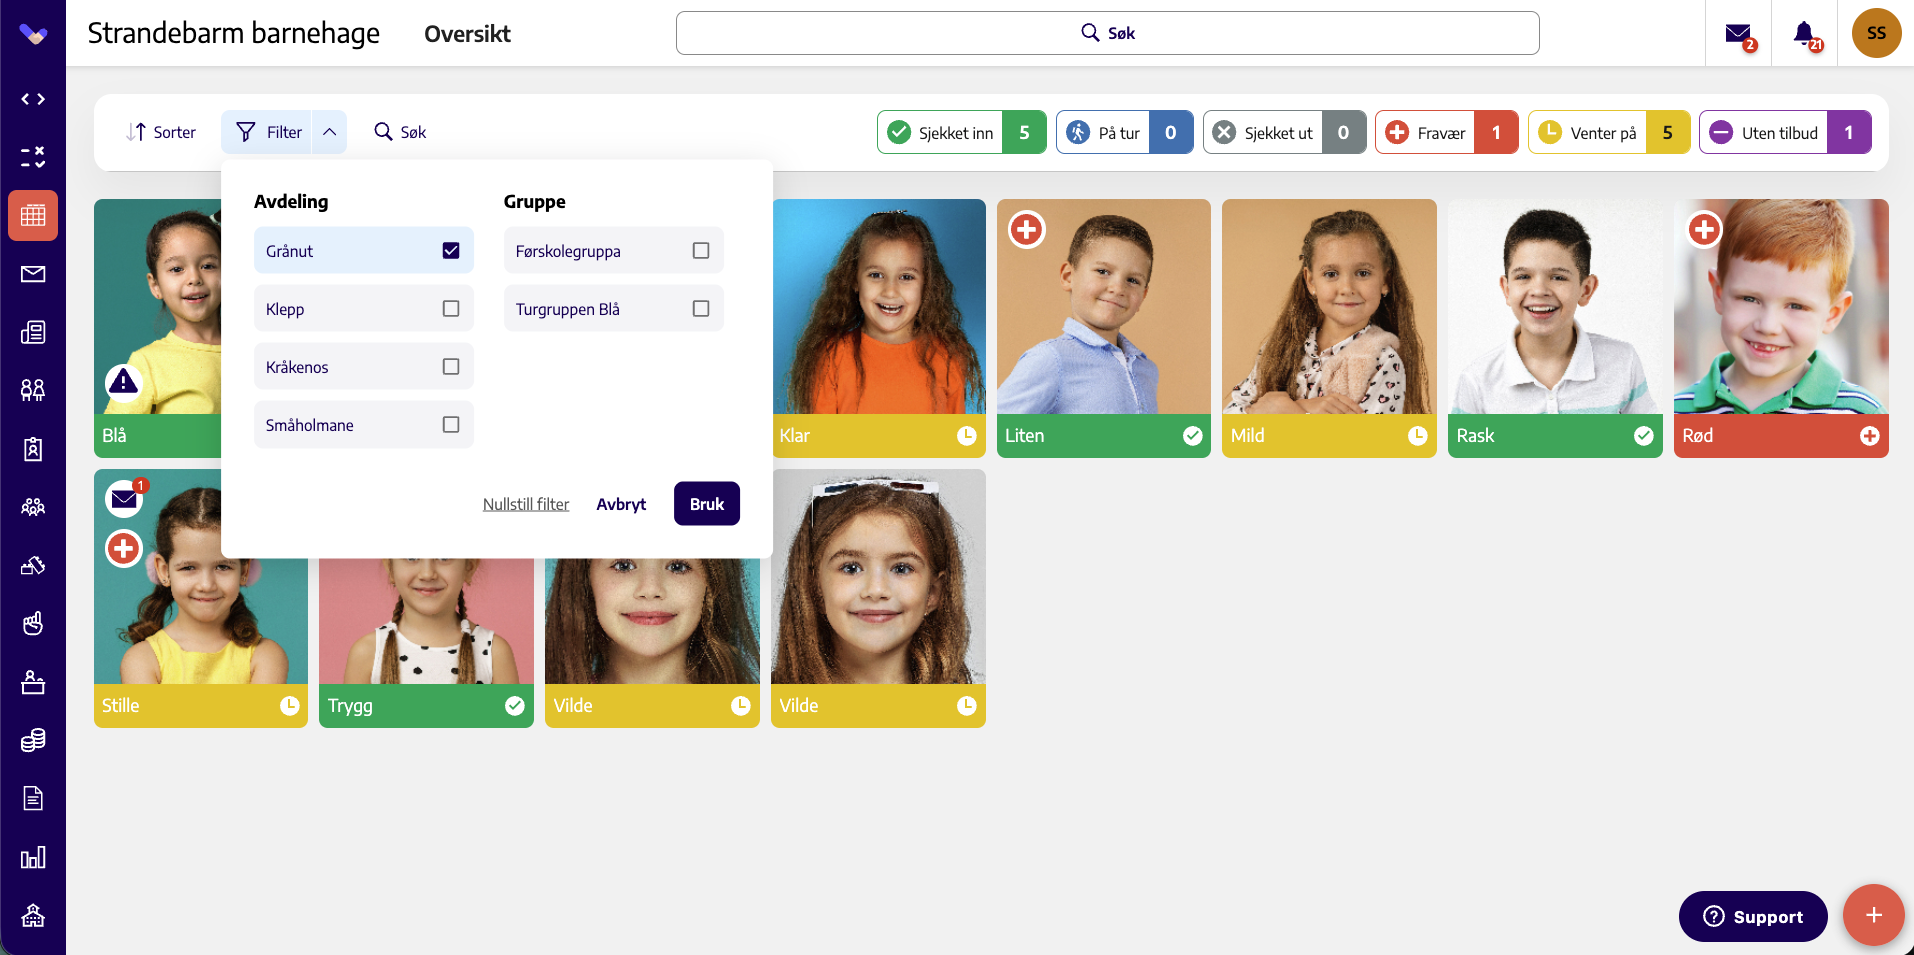This screenshot has width=1914, height=955.
Task: Click the absence plus icon on Liten card
Action: click(1026, 229)
